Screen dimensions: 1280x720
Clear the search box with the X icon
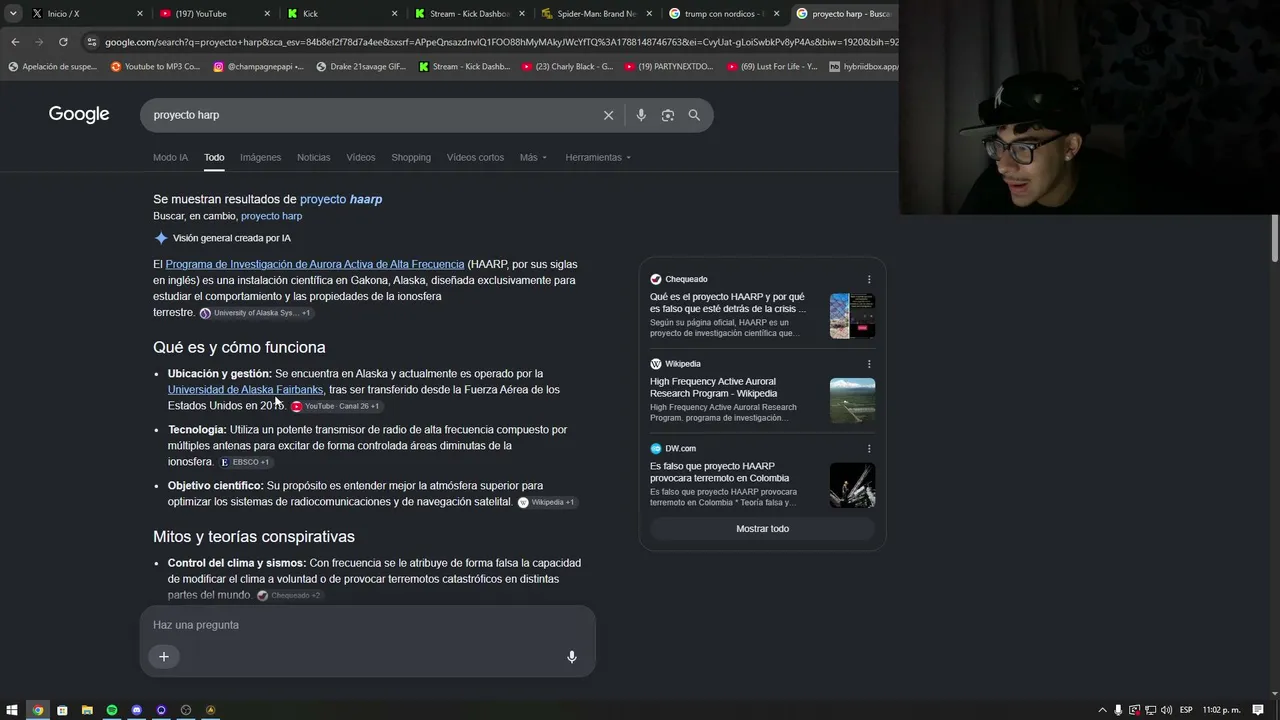pyautogui.click(x=608, y=115)
